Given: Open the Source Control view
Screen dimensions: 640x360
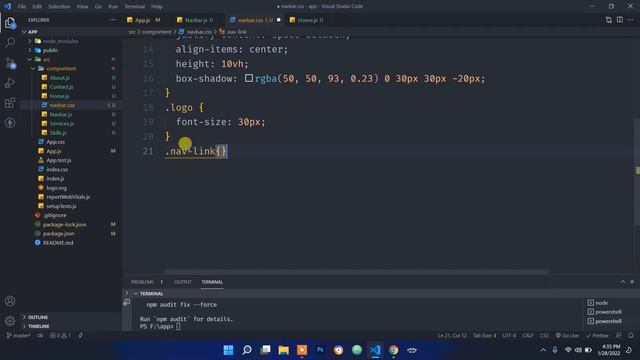Looking at the screenshot, I should pos(10,63).
